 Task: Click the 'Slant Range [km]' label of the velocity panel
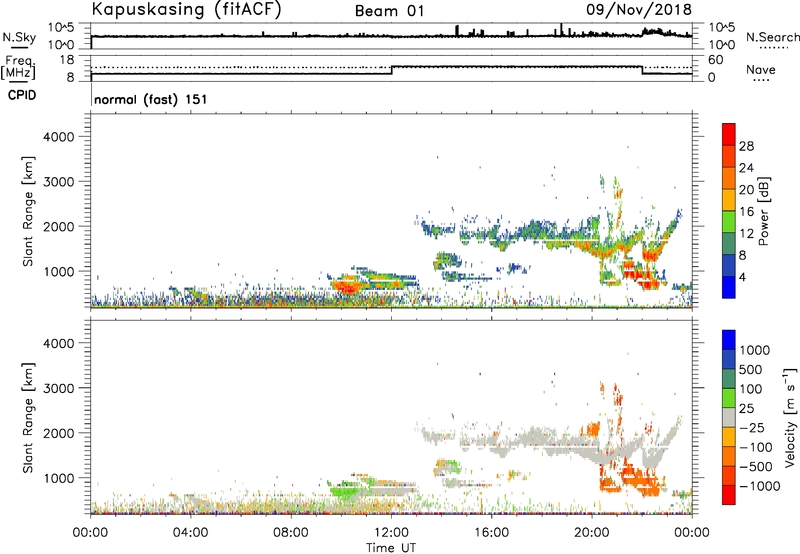(28, 418)
